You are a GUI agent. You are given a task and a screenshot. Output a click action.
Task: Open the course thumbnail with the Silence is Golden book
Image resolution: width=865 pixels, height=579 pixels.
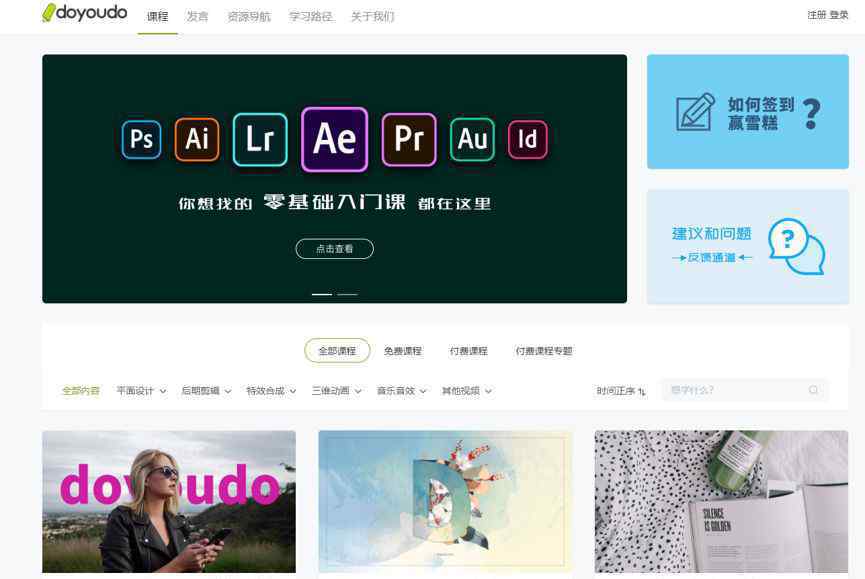721,502
